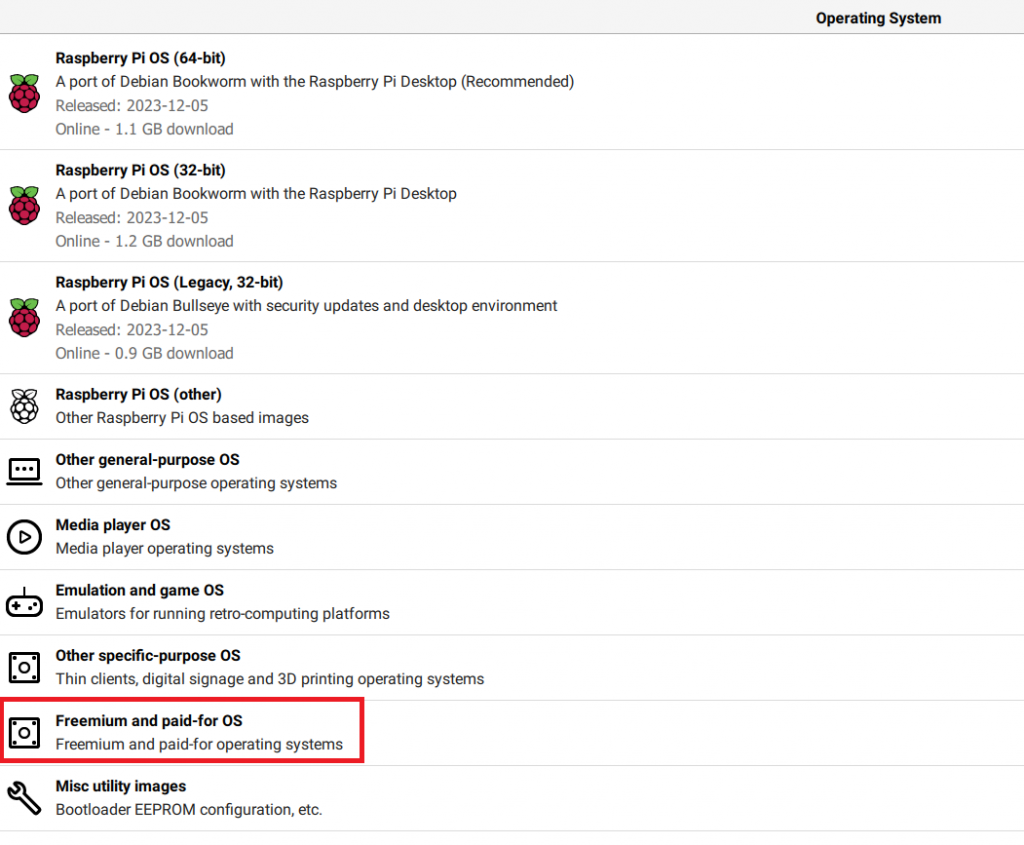Open the "Raspberry Pi OS (other)" title entry
The image size is (1024, 845).
pyautogui.click(x=138, y=394)
